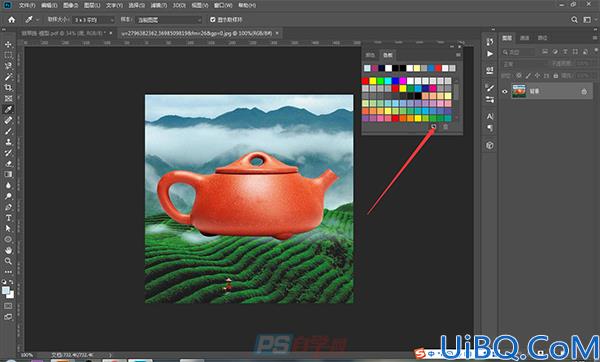The height and width of the screenshot is (362, 600).
Task: Click the foreground color swatch in toolbar
Action: click(5, 290)
